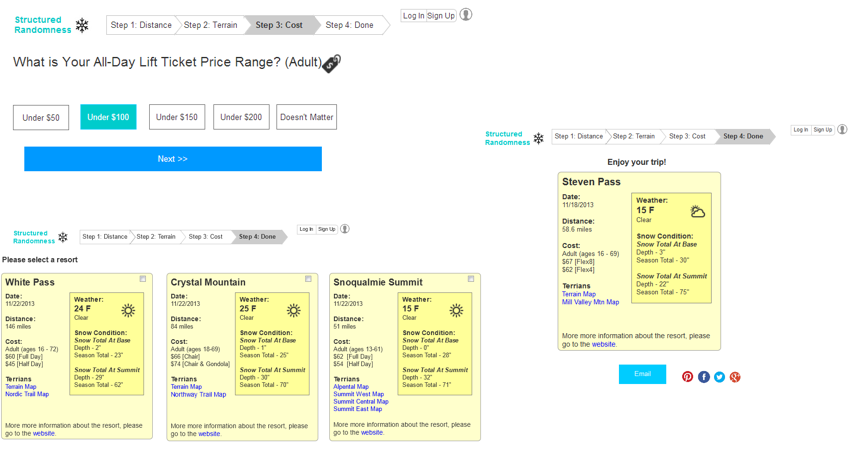Click the 'Enjoy your trip!' heading

click(x=637, y=162)
